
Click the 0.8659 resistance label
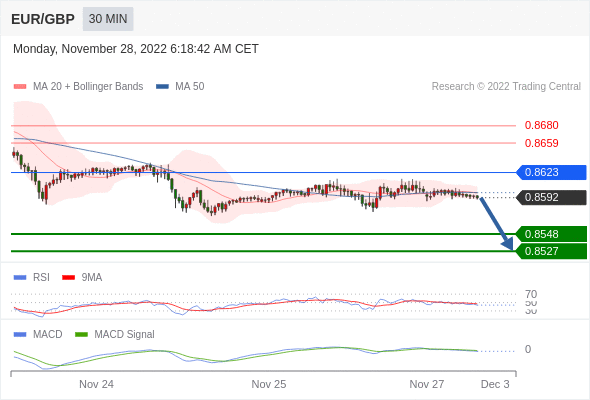[541, 143]
